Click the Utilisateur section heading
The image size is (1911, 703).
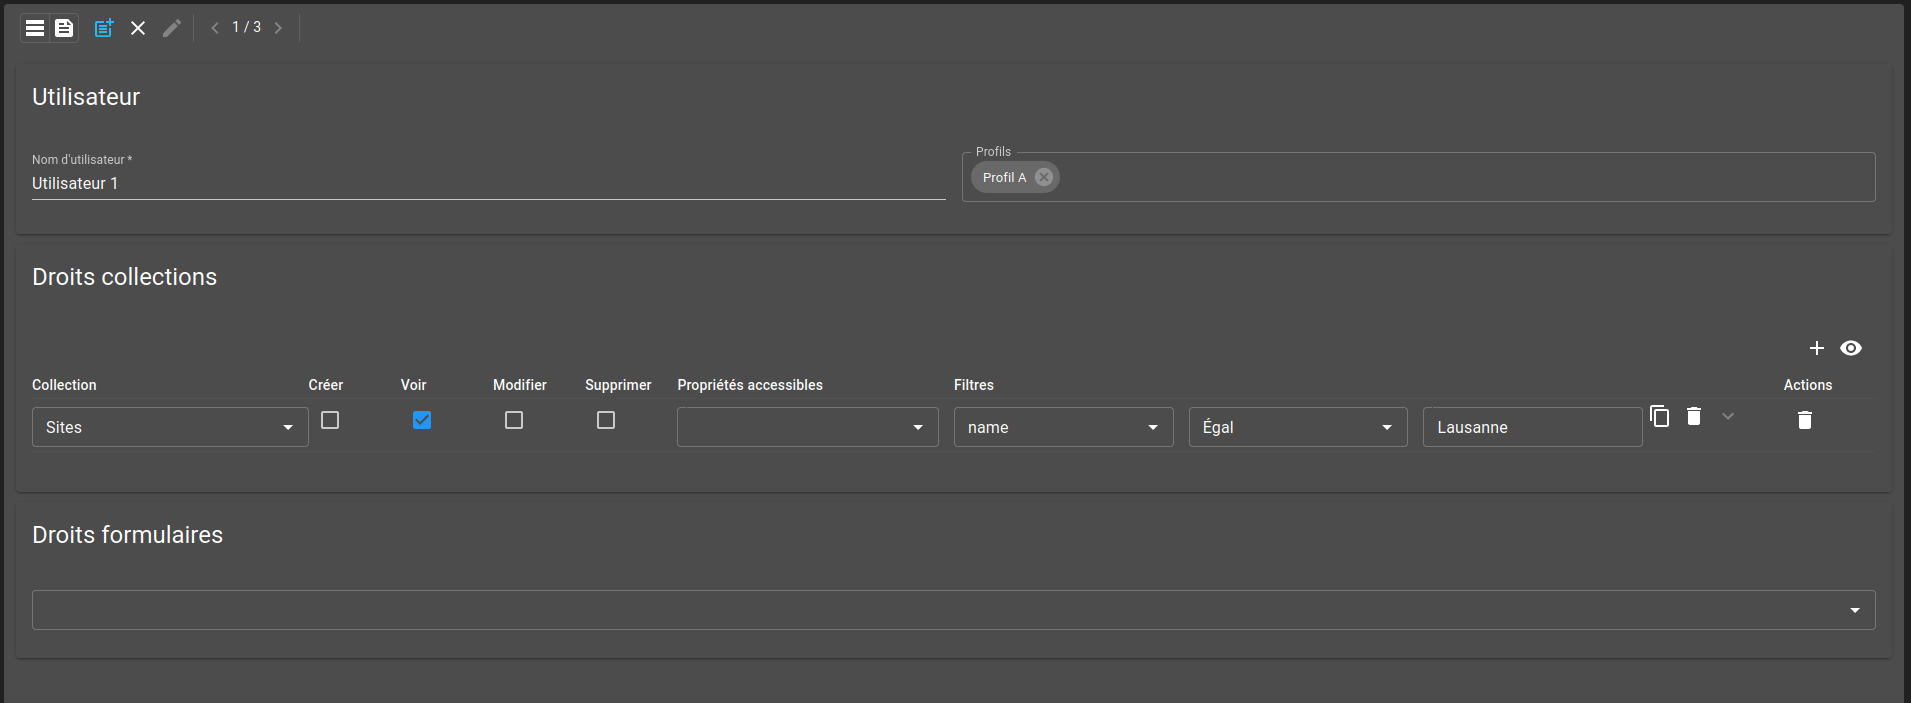[x=86, y=97]
